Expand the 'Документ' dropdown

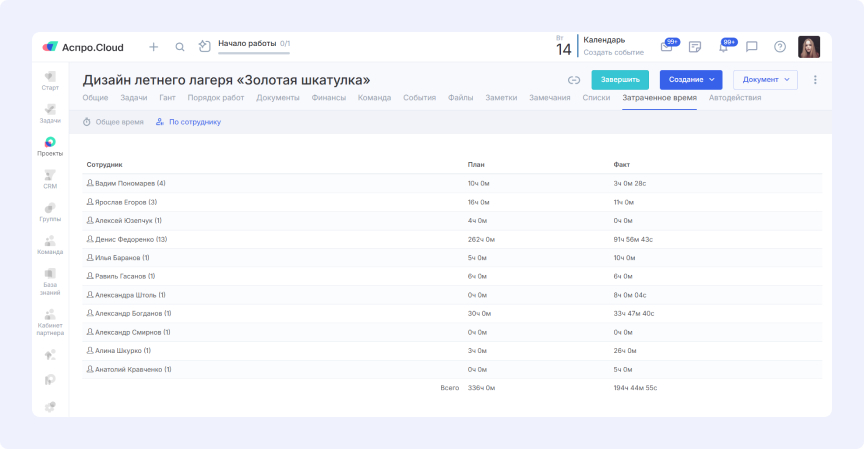click(x=765, y=80)
